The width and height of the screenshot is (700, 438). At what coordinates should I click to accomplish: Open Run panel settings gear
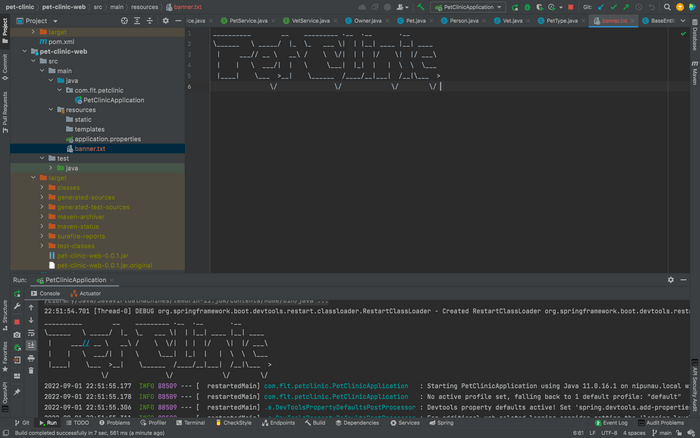(671, 280)
